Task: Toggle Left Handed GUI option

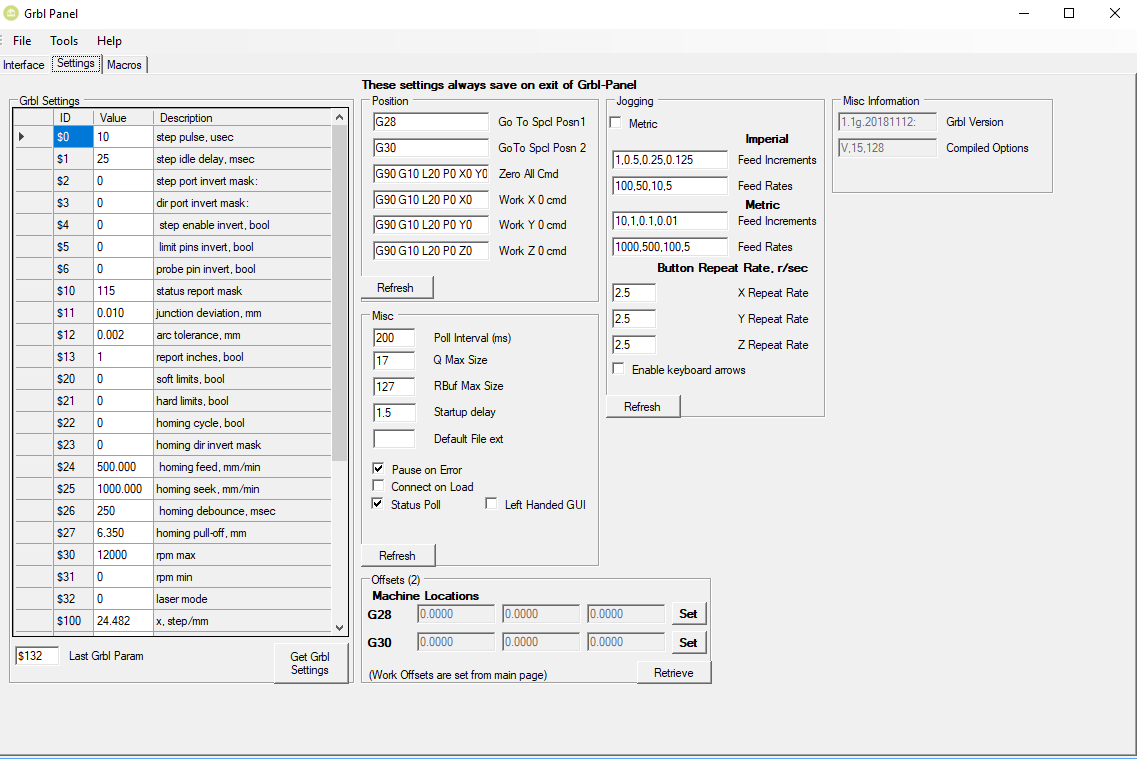Action: (490, 503)
